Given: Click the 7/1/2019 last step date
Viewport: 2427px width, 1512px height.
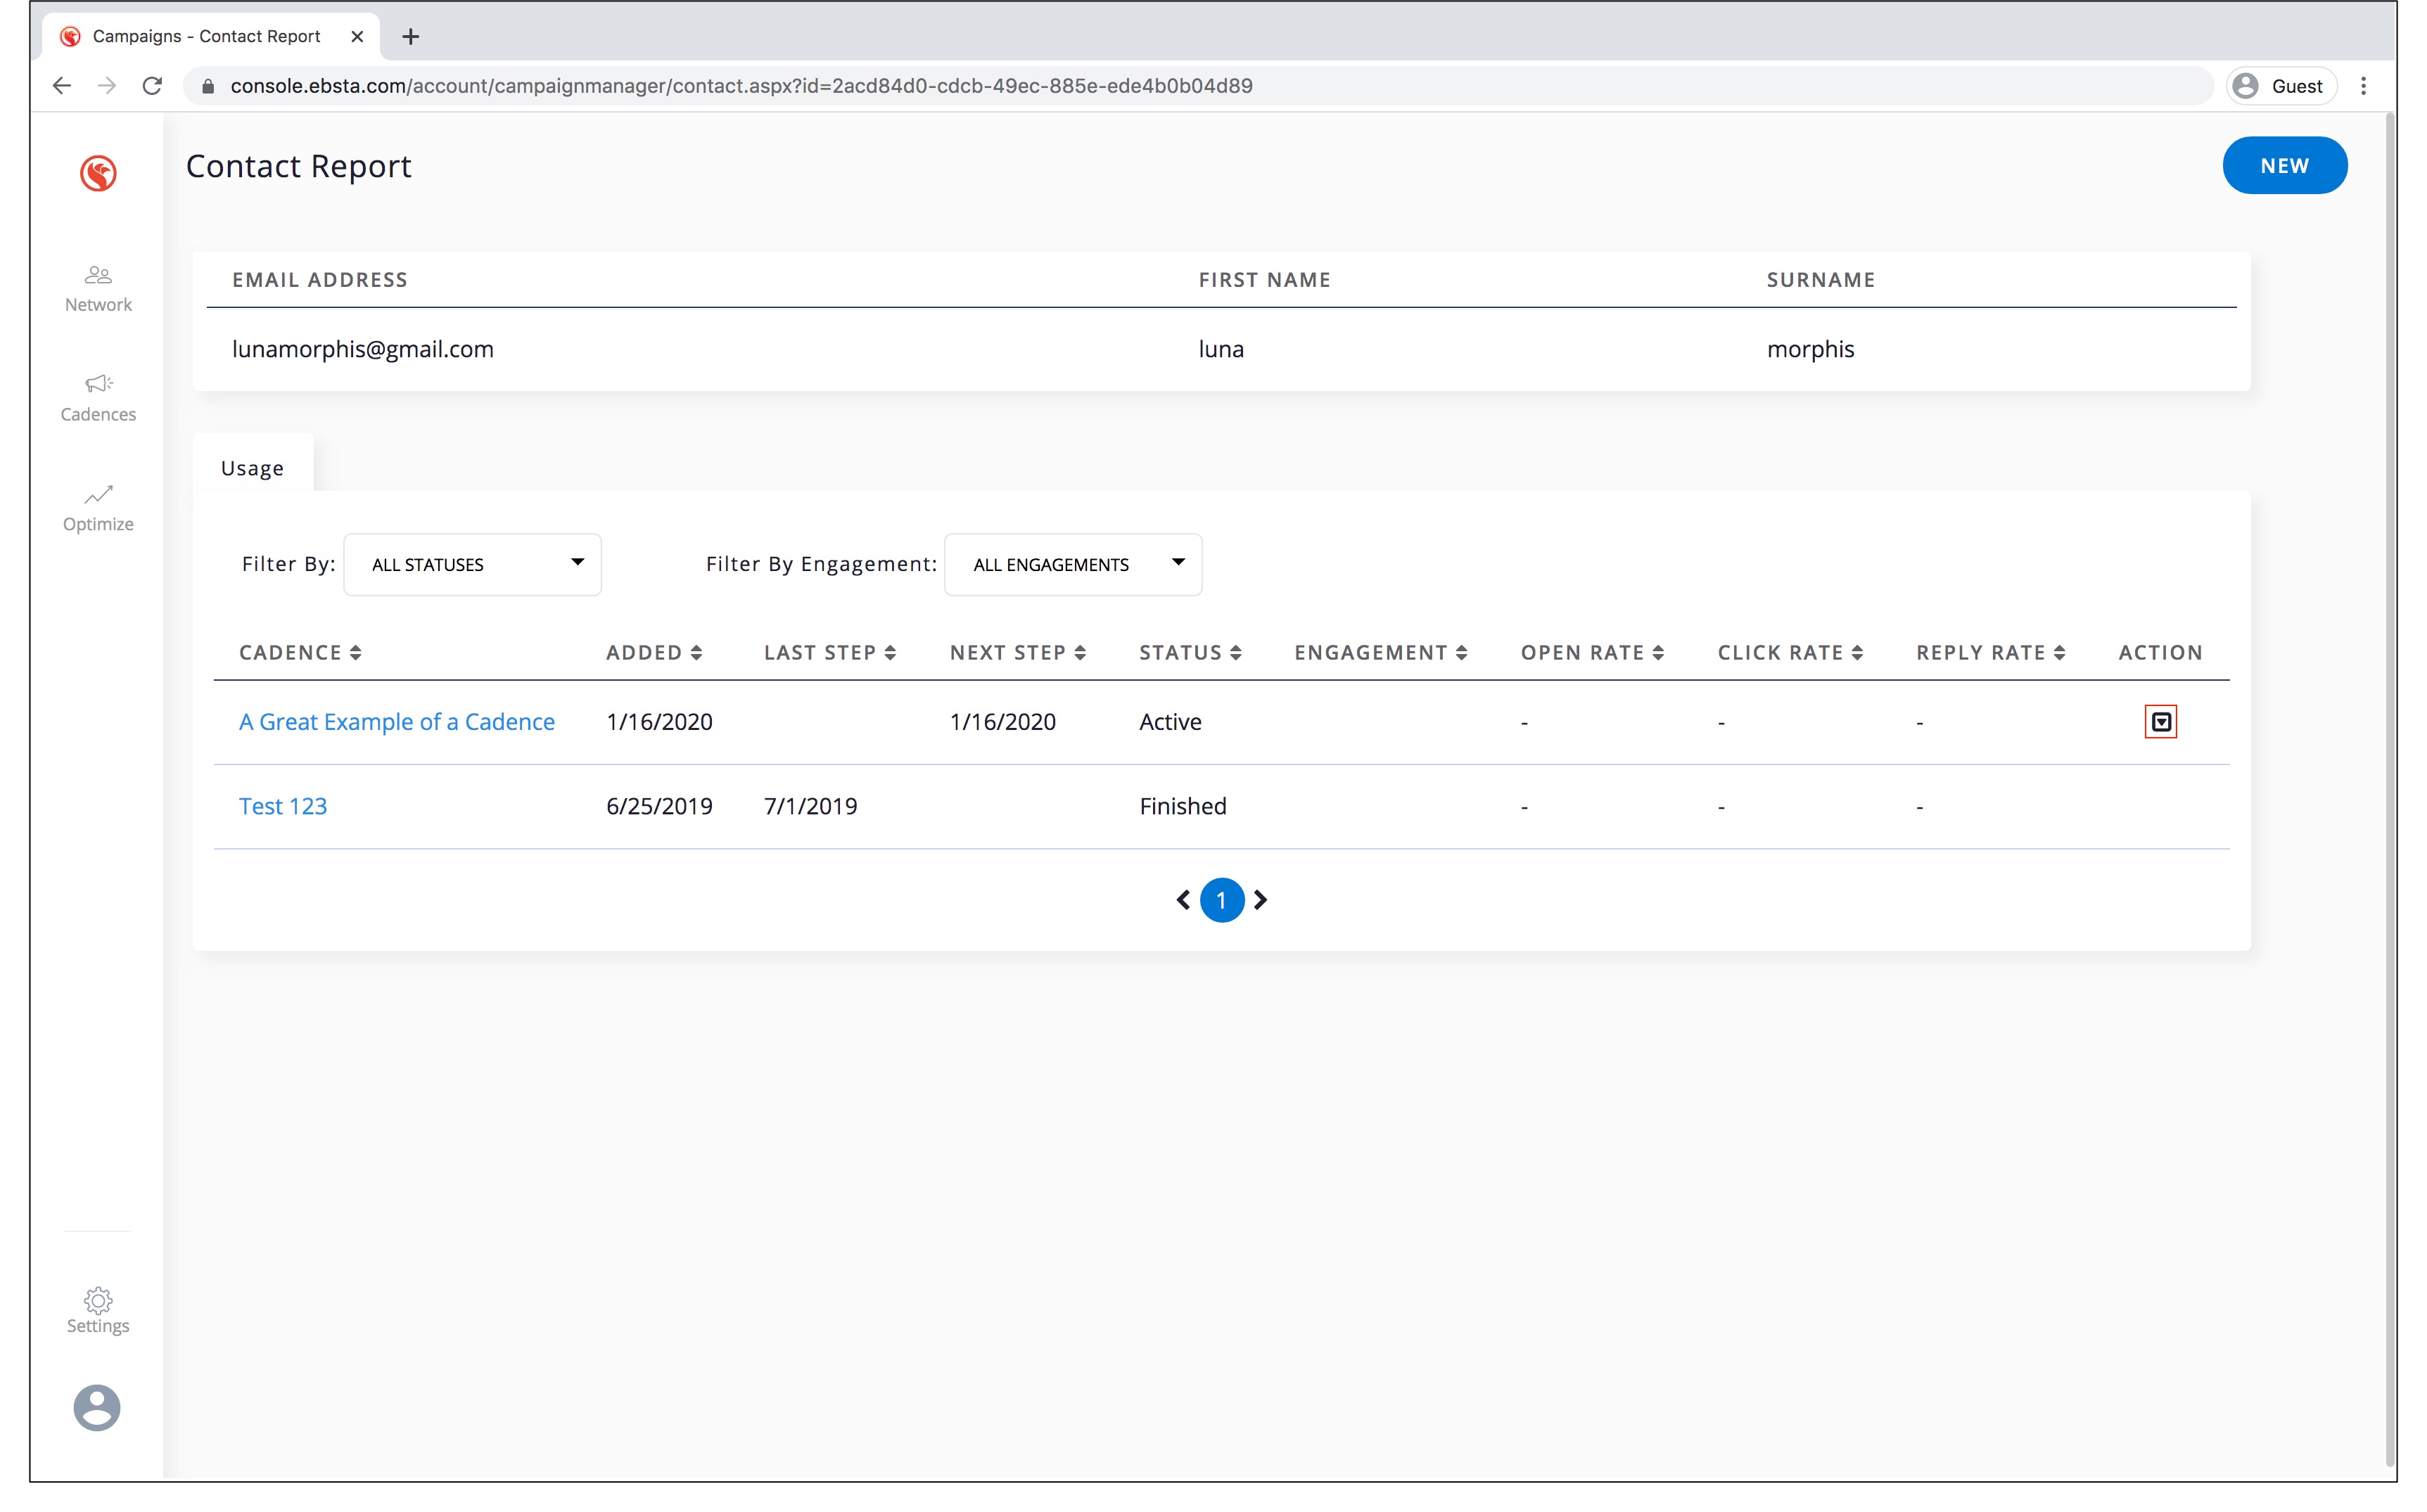Looking at the screenshot, I should click(x=810, y=806).
